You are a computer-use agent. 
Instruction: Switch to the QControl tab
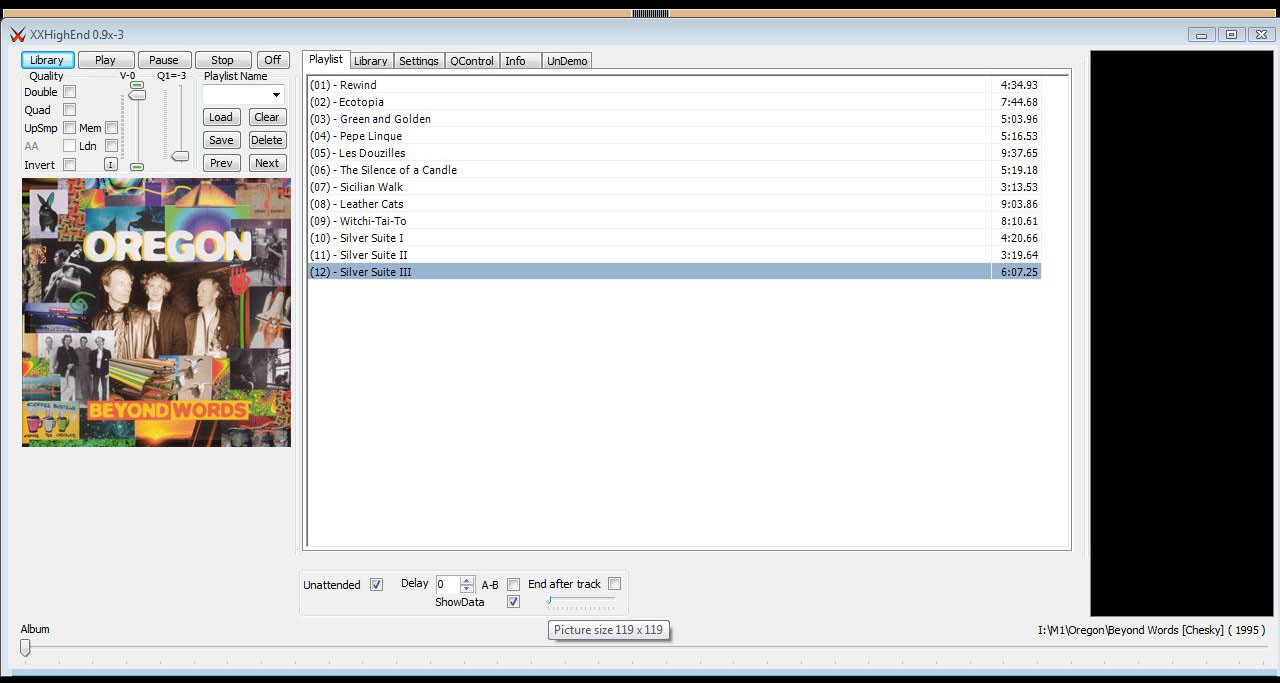click(472, 61)
